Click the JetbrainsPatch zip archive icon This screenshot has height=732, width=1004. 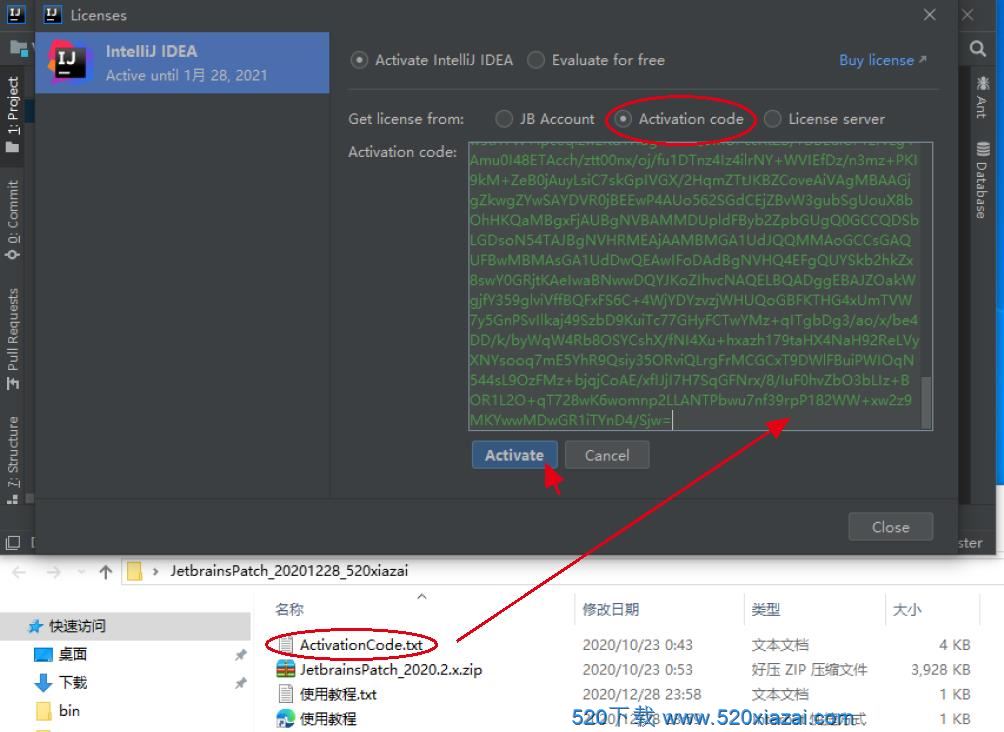tap(286, 669)
